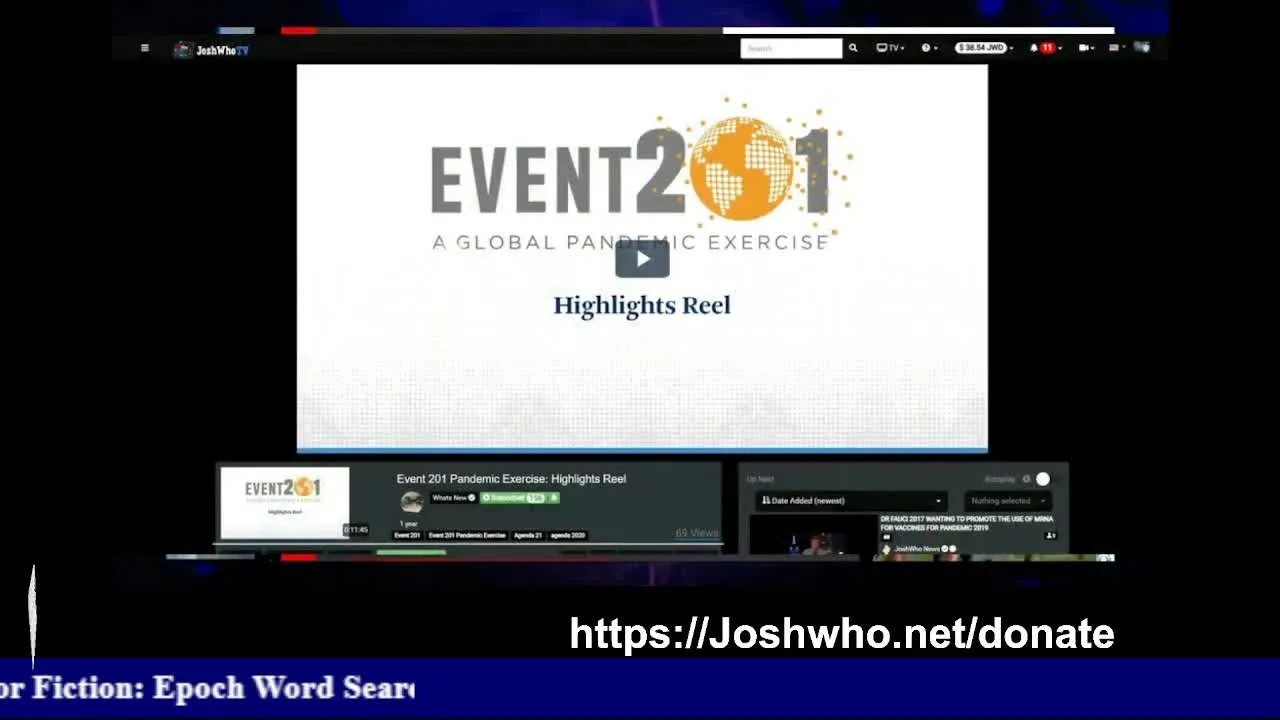The image size is (1280, 720).
Task: Open the video camera upload menu
Action: (x=1087, y=48)
